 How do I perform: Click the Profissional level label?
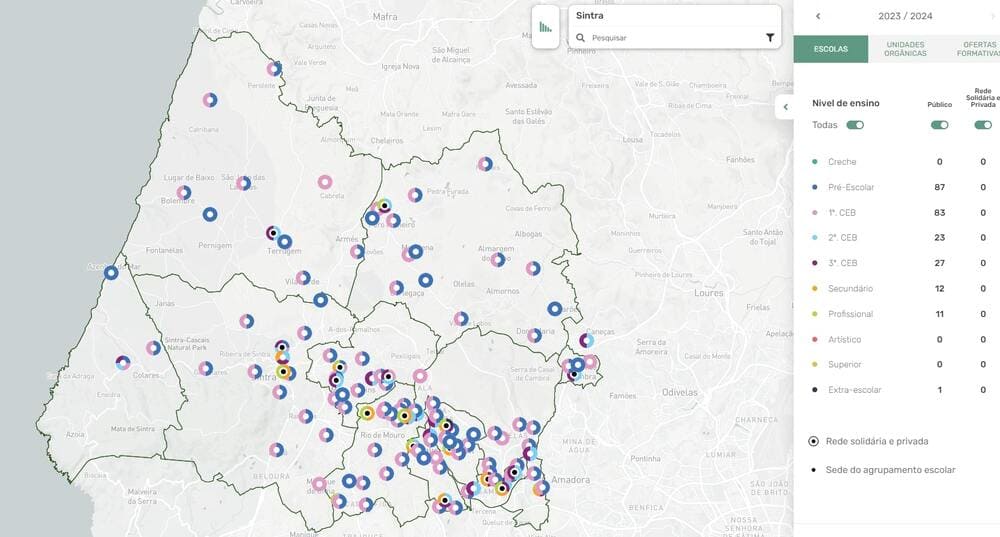(850, 314)
